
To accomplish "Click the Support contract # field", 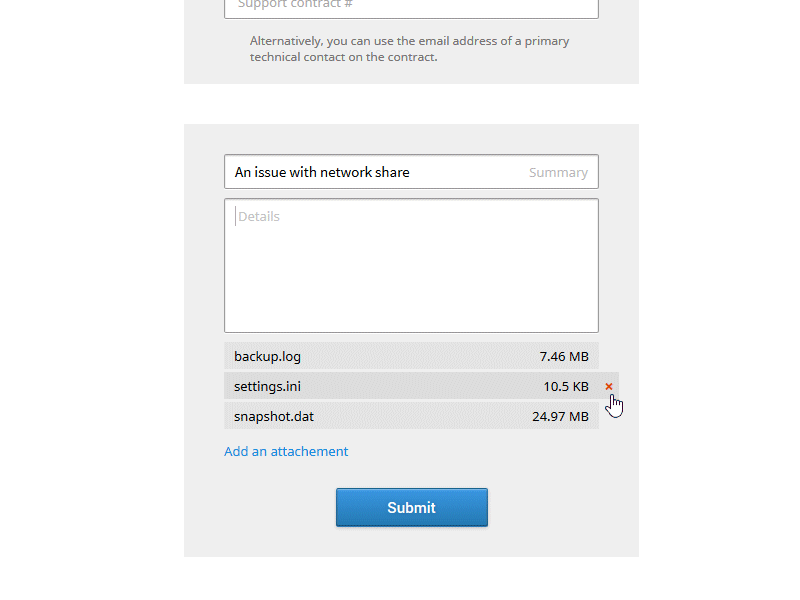I will (411, 6).
